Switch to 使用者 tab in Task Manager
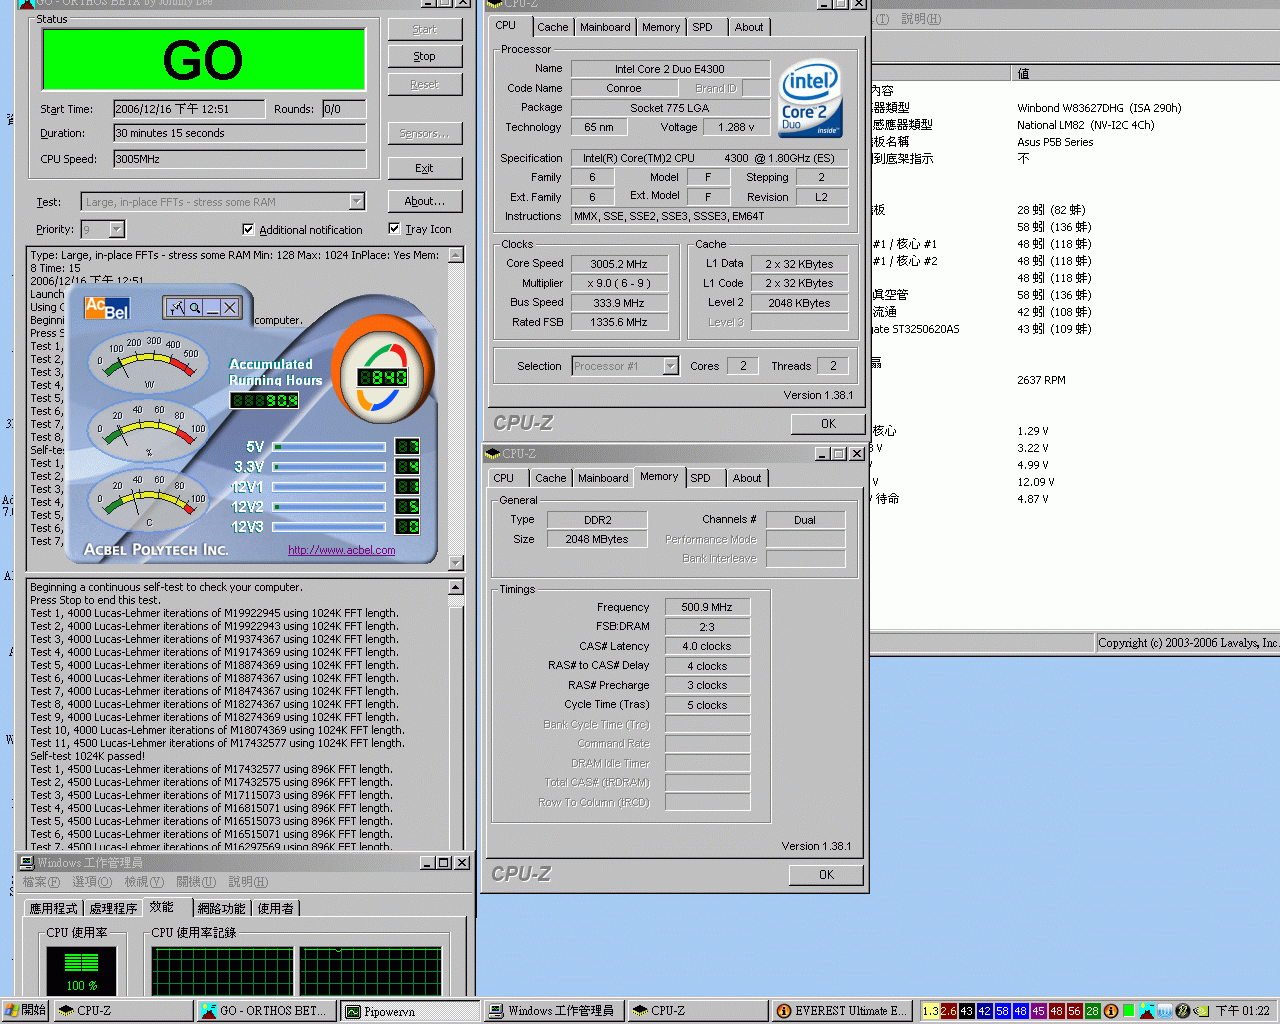This screenshot has width=1280, height=1024. click(x=276, y=908)
